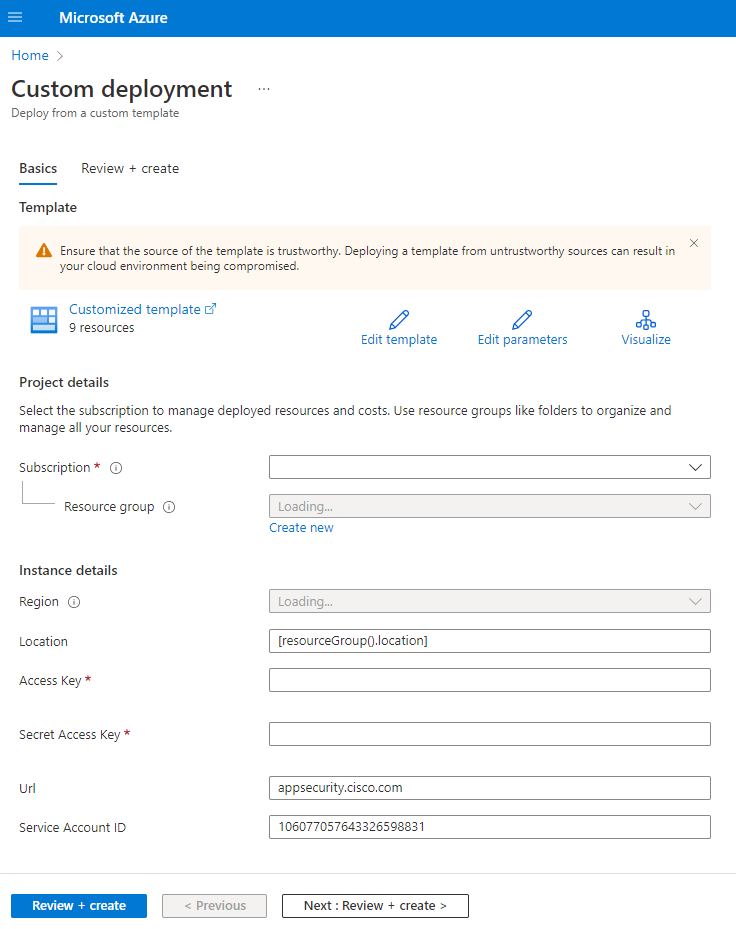Click the Edit parameters pencil icon

coord(522,320)
